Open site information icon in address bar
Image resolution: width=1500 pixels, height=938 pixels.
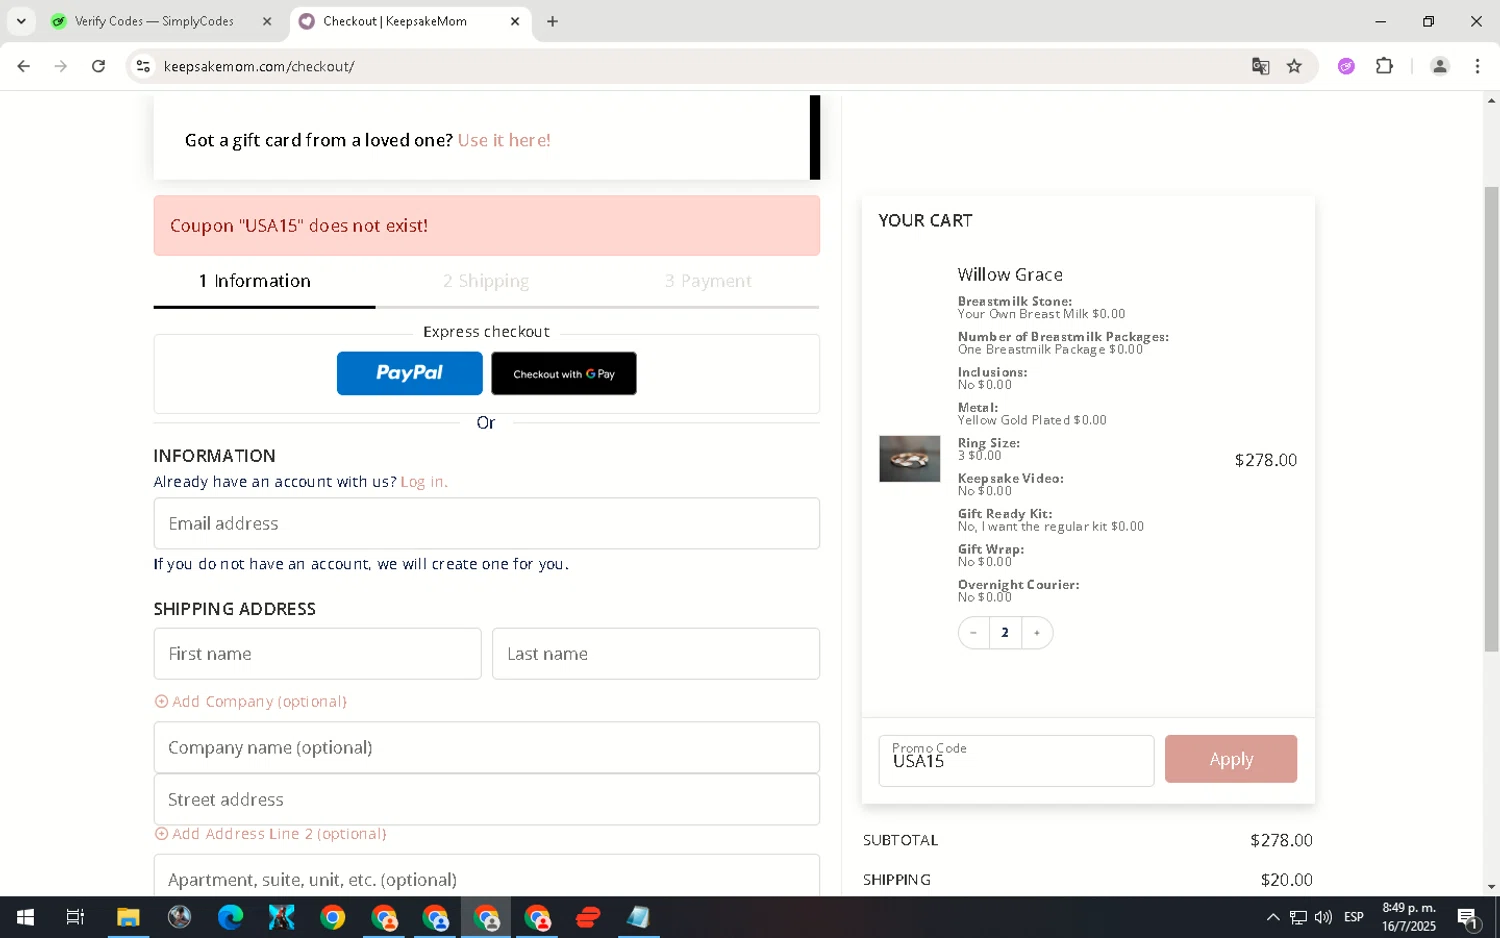(x=143, y=66)
